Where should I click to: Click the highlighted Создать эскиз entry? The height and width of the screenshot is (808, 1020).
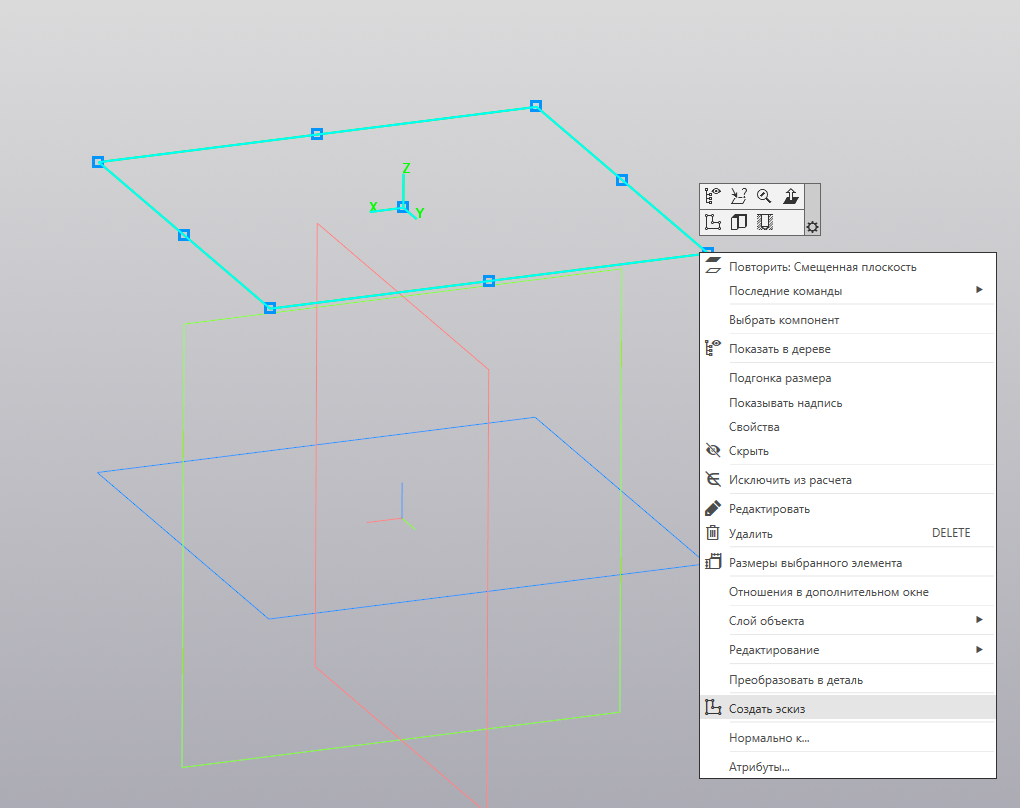tap(848, 708)
